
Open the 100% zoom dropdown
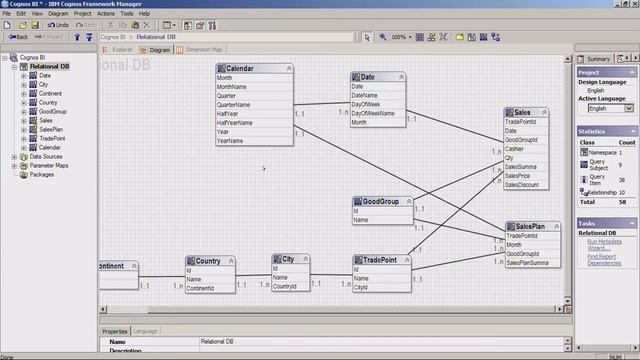410,37
